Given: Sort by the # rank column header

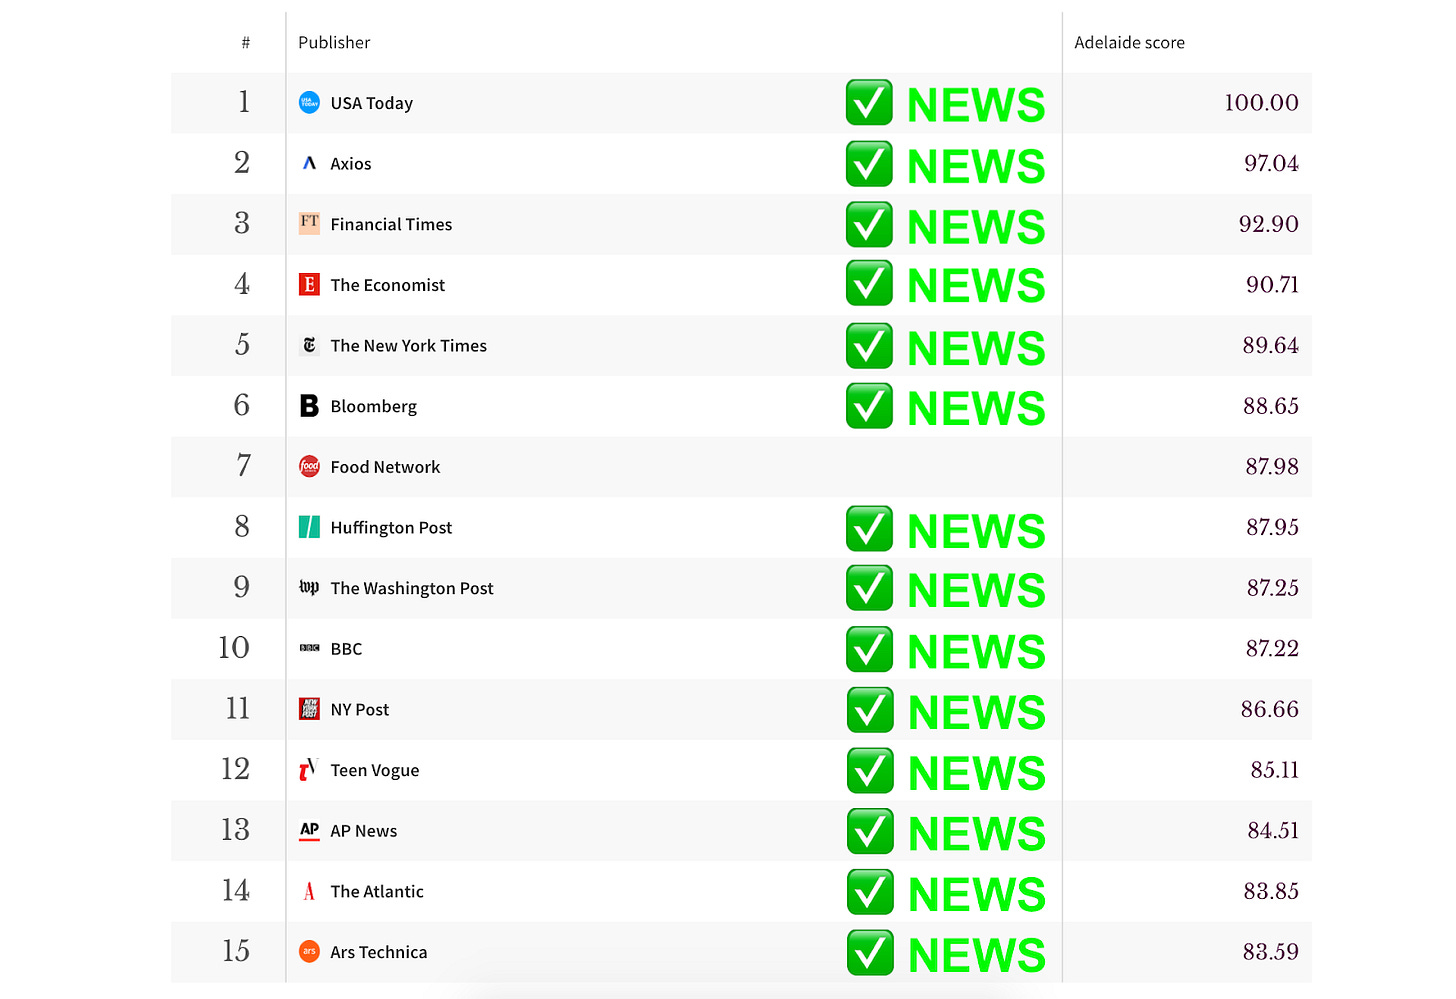Looking at the screenshot, I should point(245,42).
